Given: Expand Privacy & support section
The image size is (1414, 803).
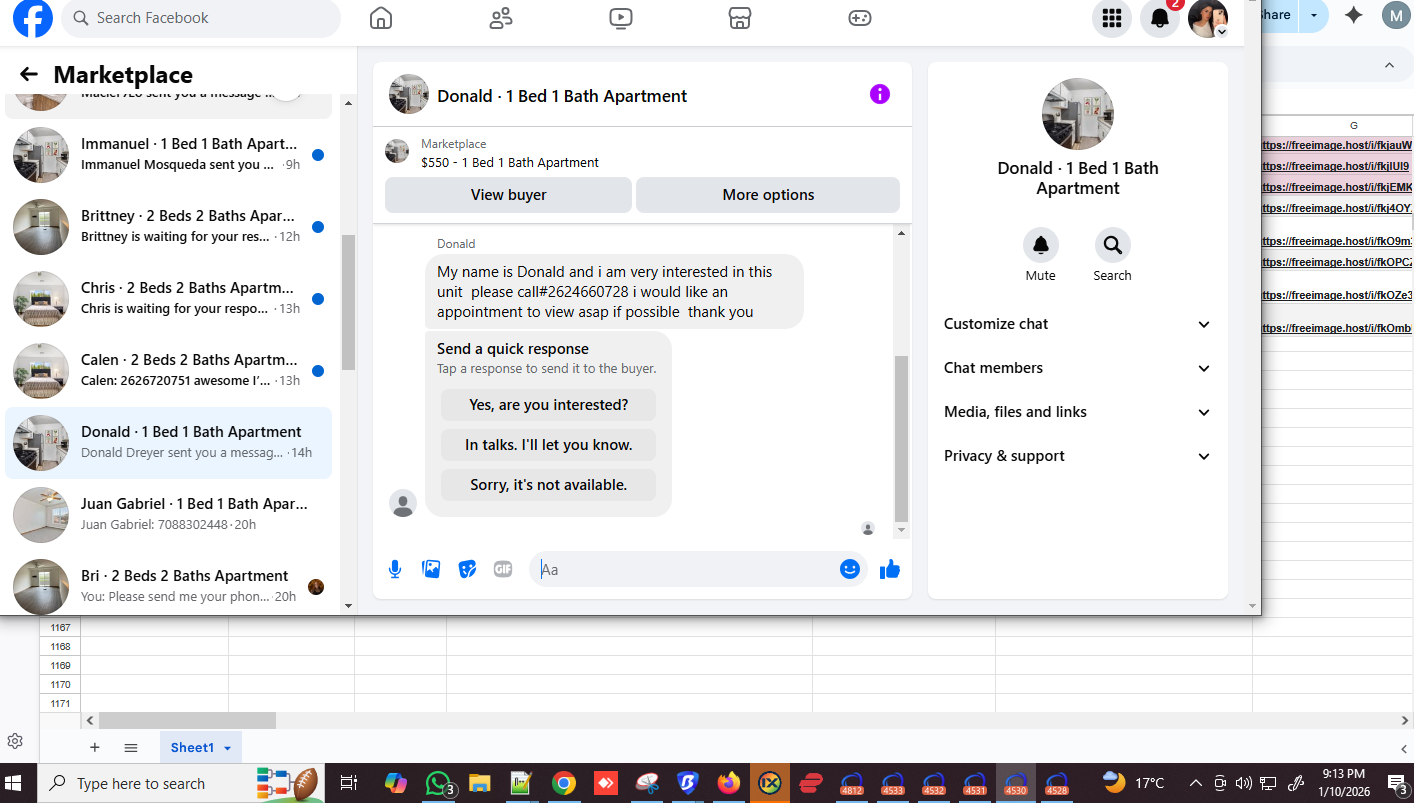Looking at the screenshot, I should pos(1077,456).
